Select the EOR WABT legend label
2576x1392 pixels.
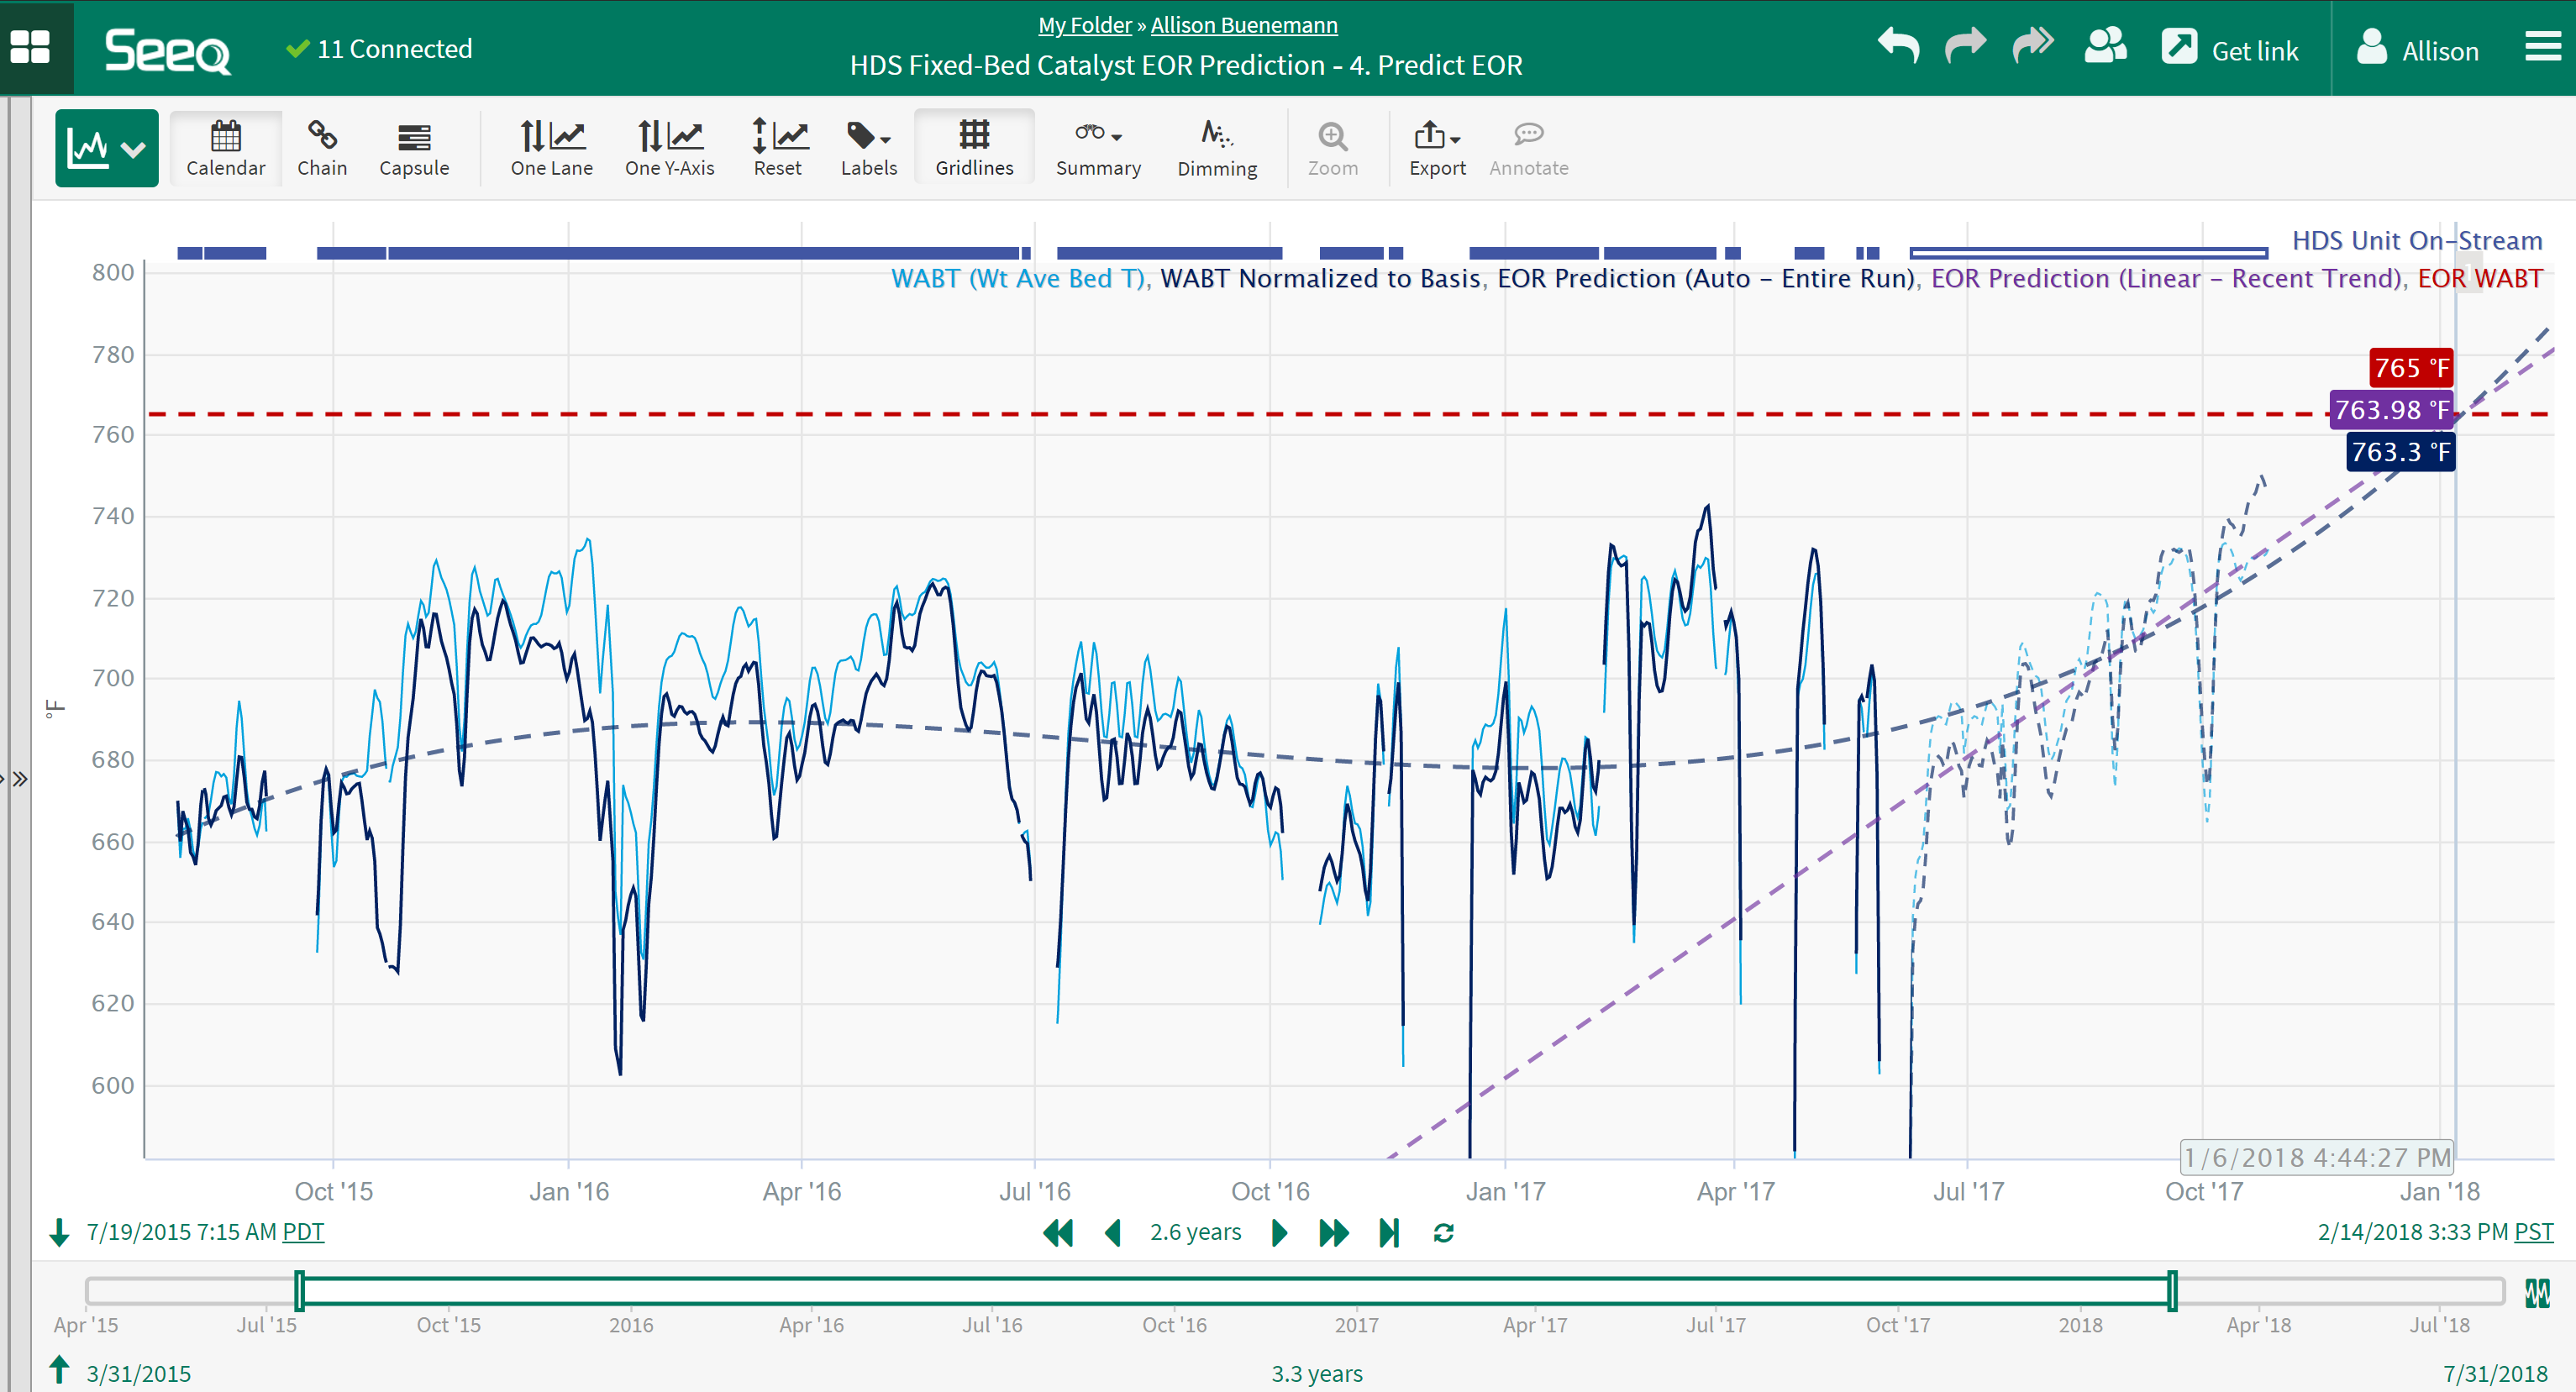click(x=2480, y=279)
